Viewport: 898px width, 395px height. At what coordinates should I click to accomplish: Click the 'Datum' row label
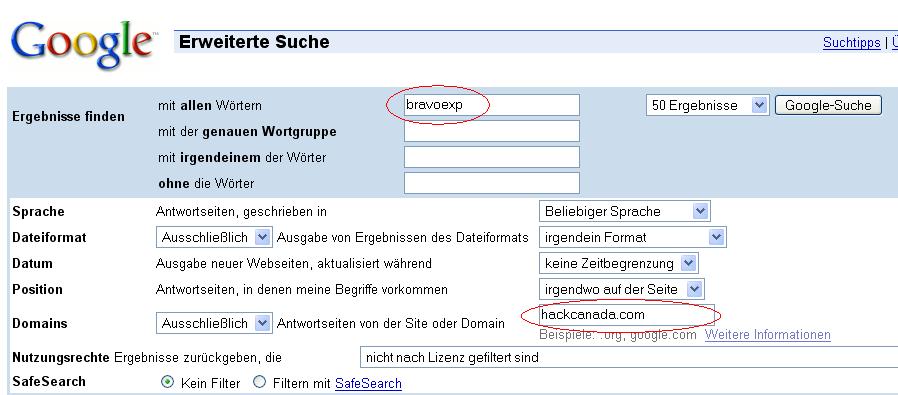(x=33, y=263)
